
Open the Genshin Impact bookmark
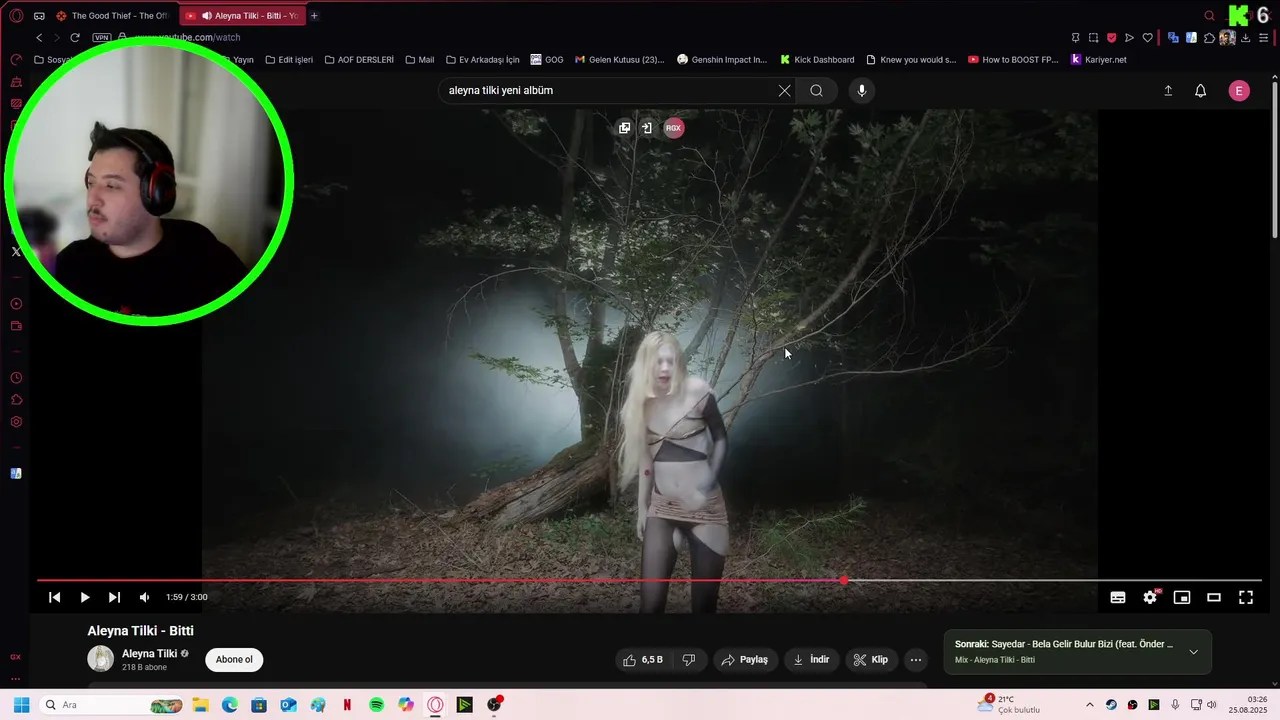coord(722,60)
